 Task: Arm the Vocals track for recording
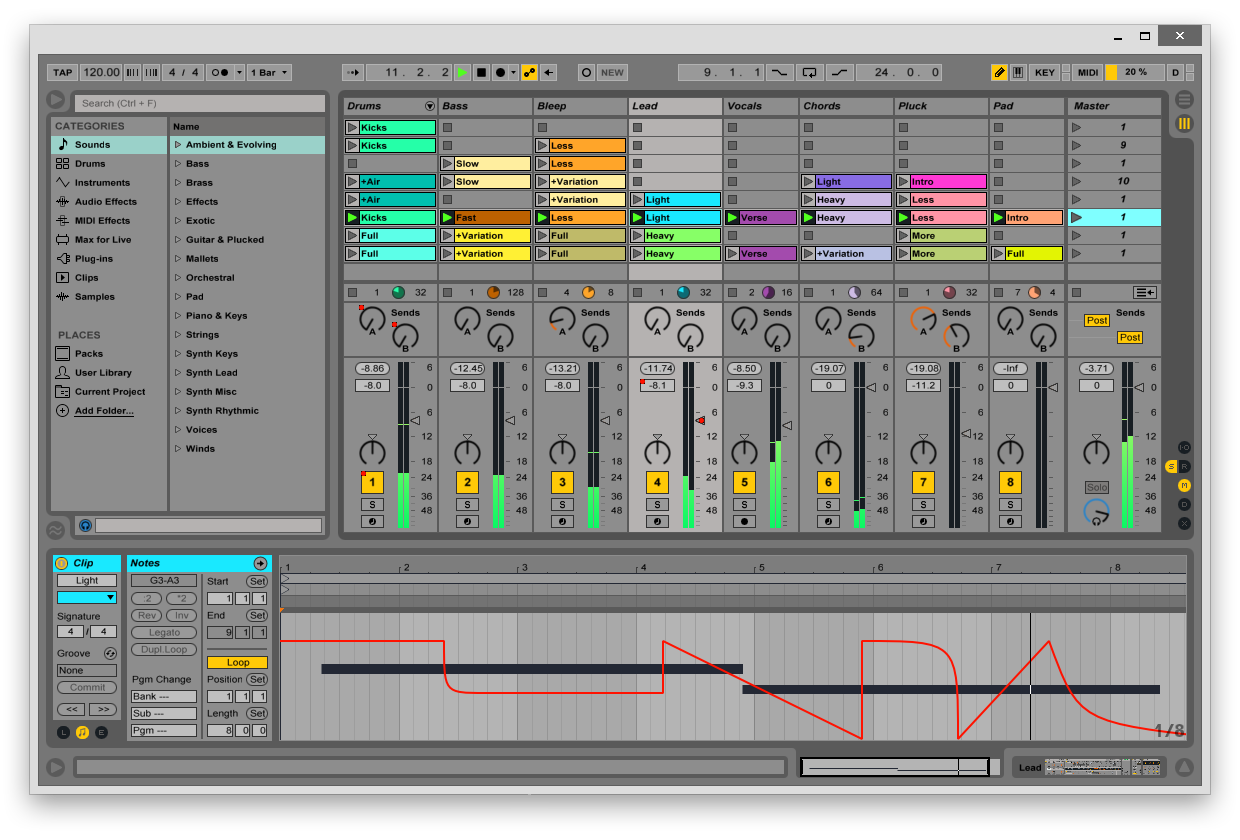click(743, 521)
